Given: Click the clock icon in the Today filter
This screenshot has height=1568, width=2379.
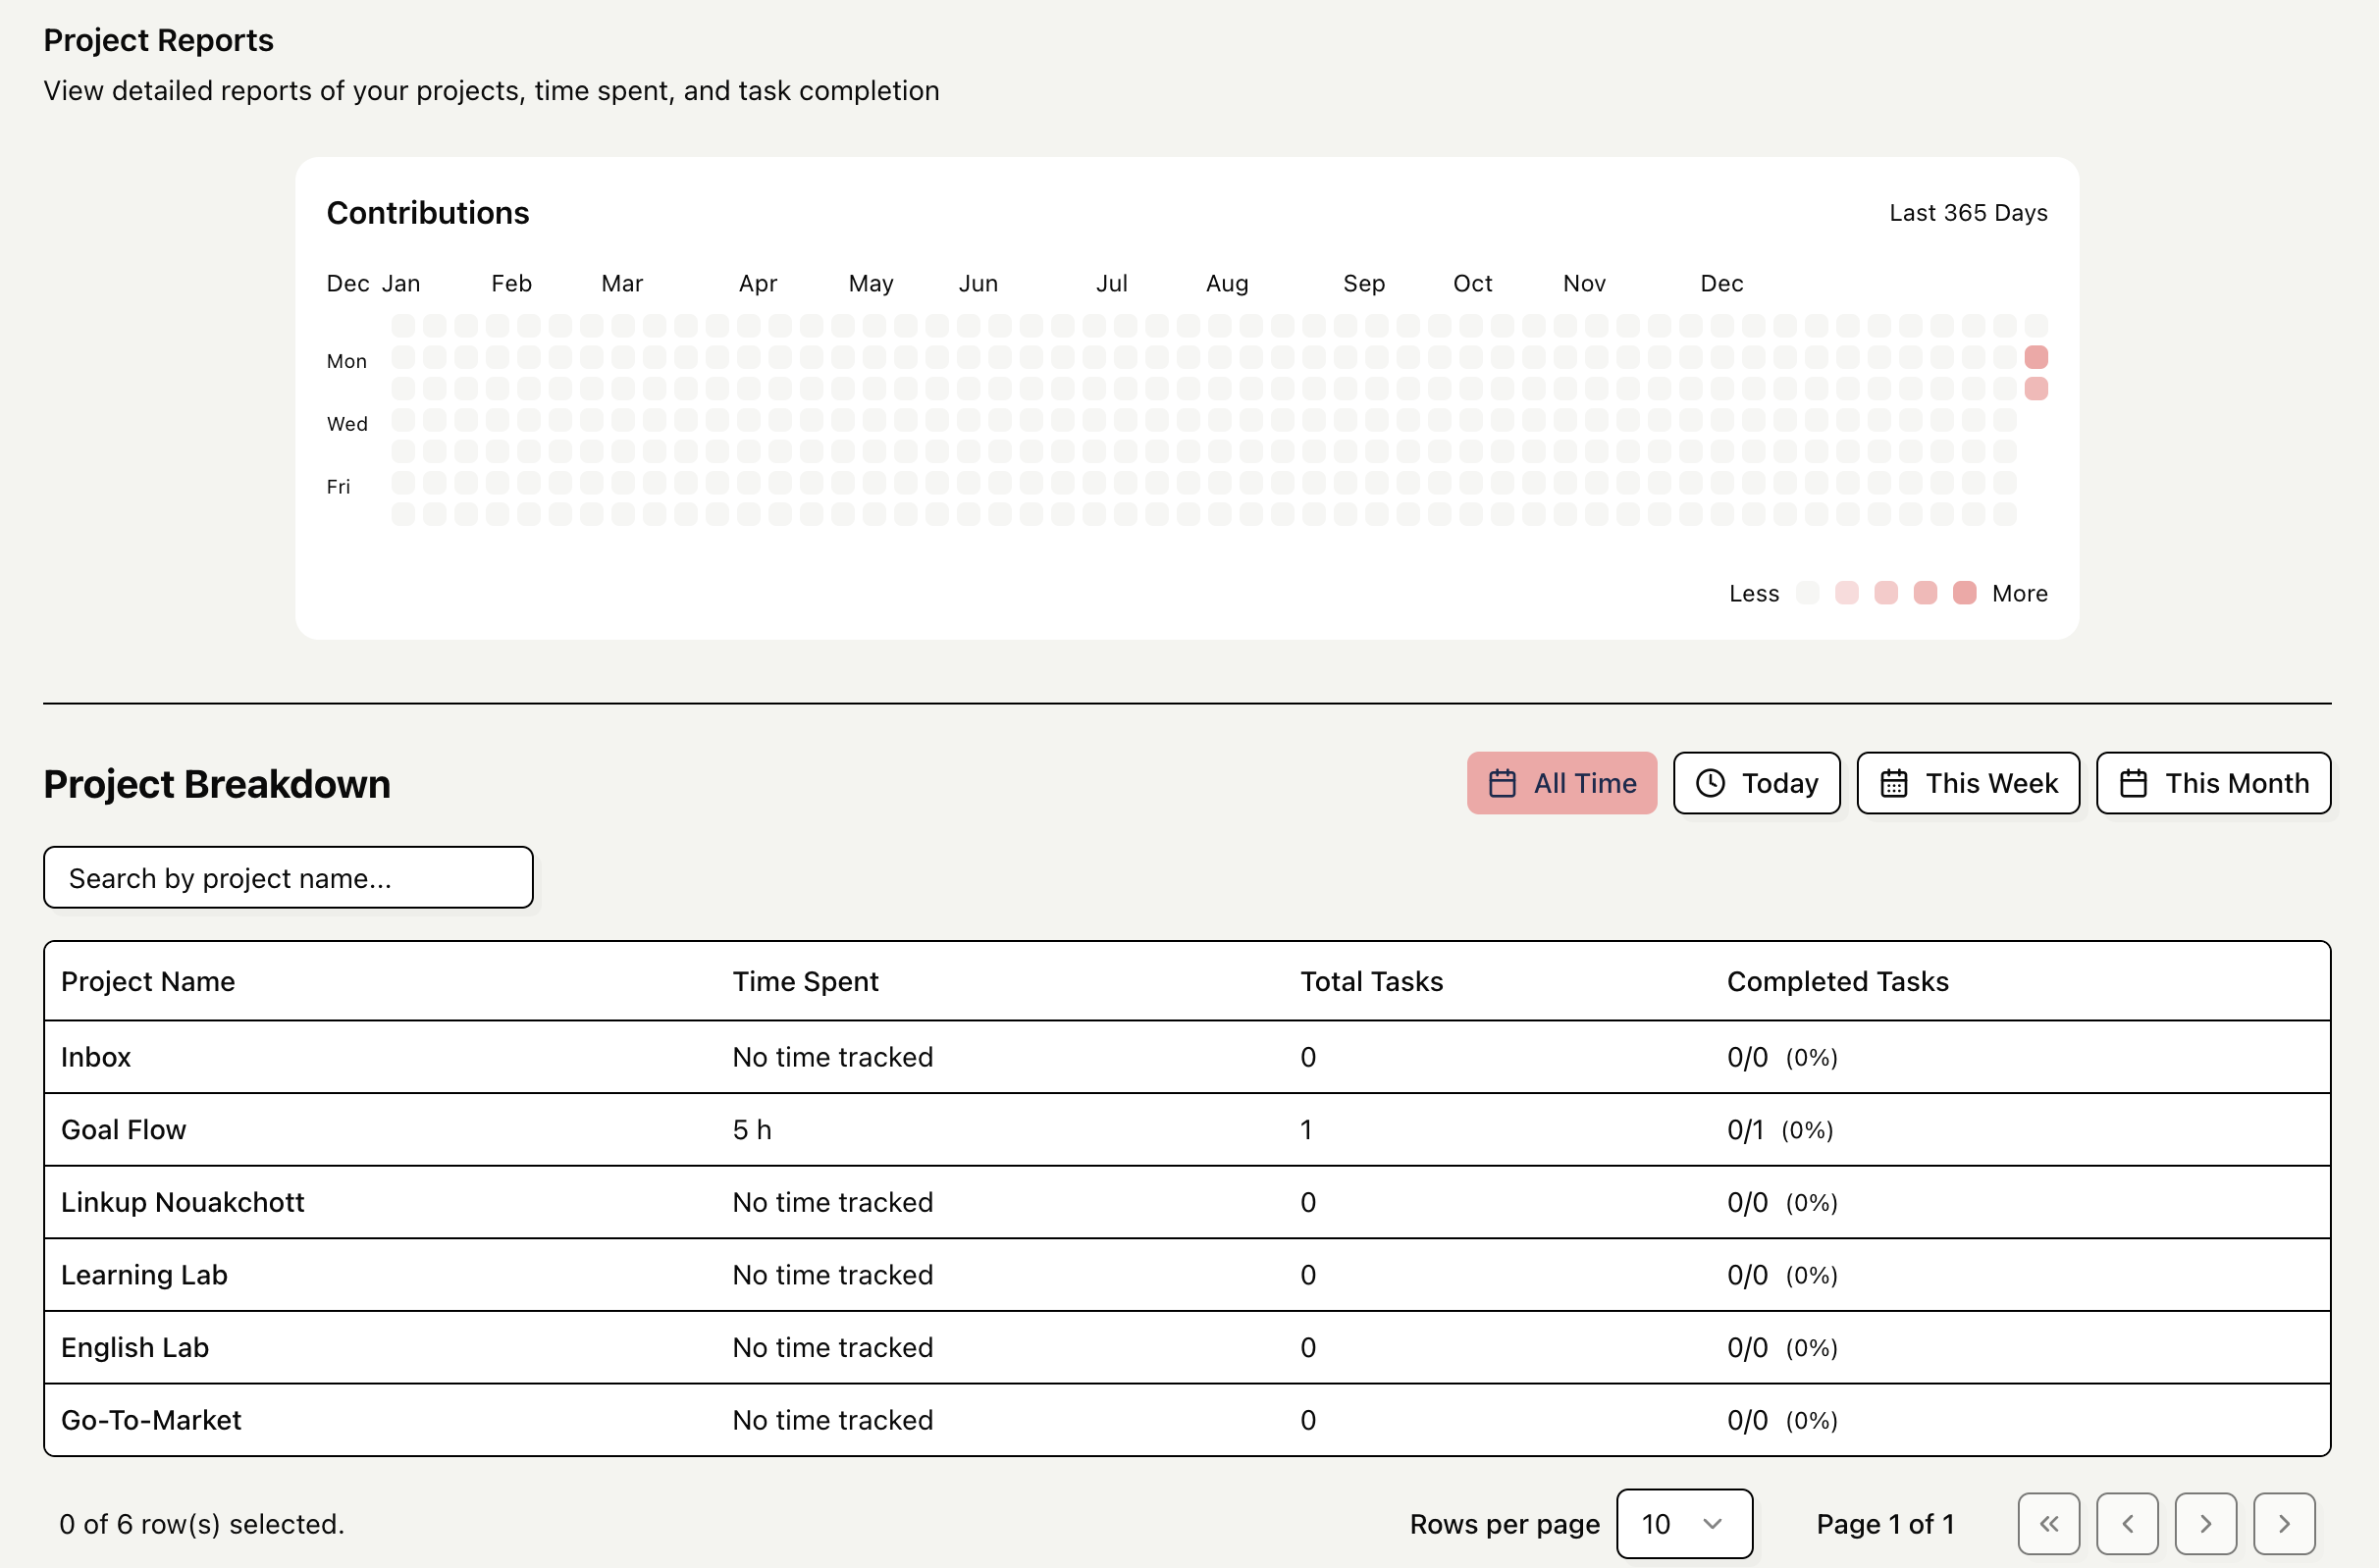Looking at the screenshot, I should pos(1711,783).
